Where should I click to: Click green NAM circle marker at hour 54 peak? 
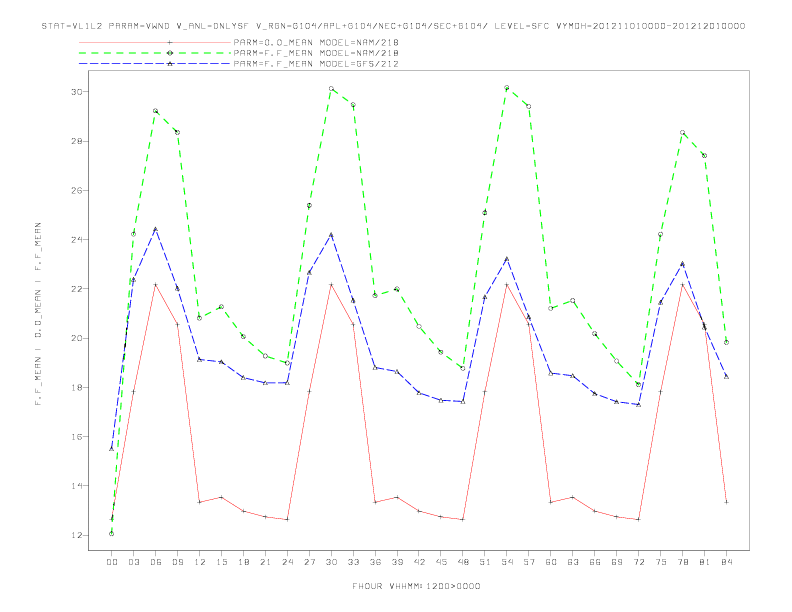[x=507, y=88]
